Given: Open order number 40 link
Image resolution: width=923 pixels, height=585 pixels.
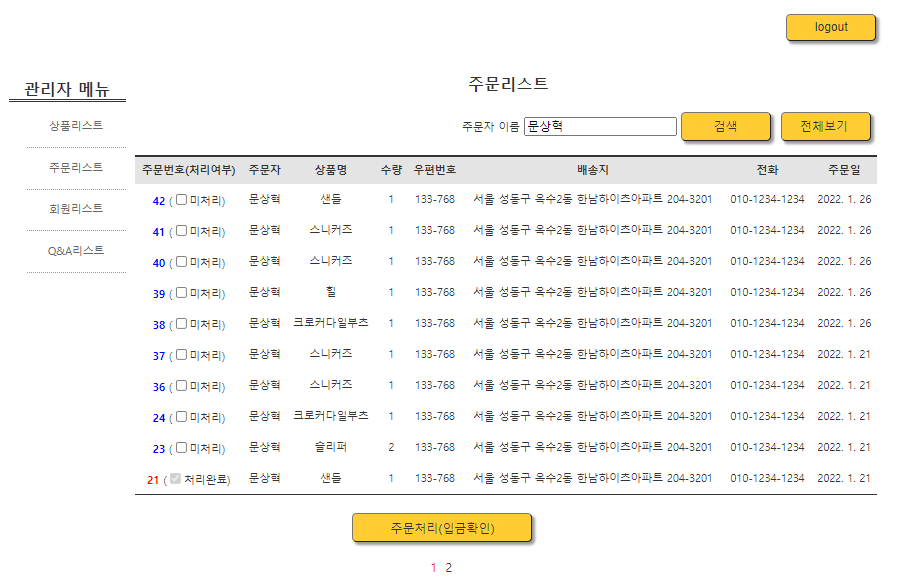Looking at the screenshot, I should tap(159, 263).
